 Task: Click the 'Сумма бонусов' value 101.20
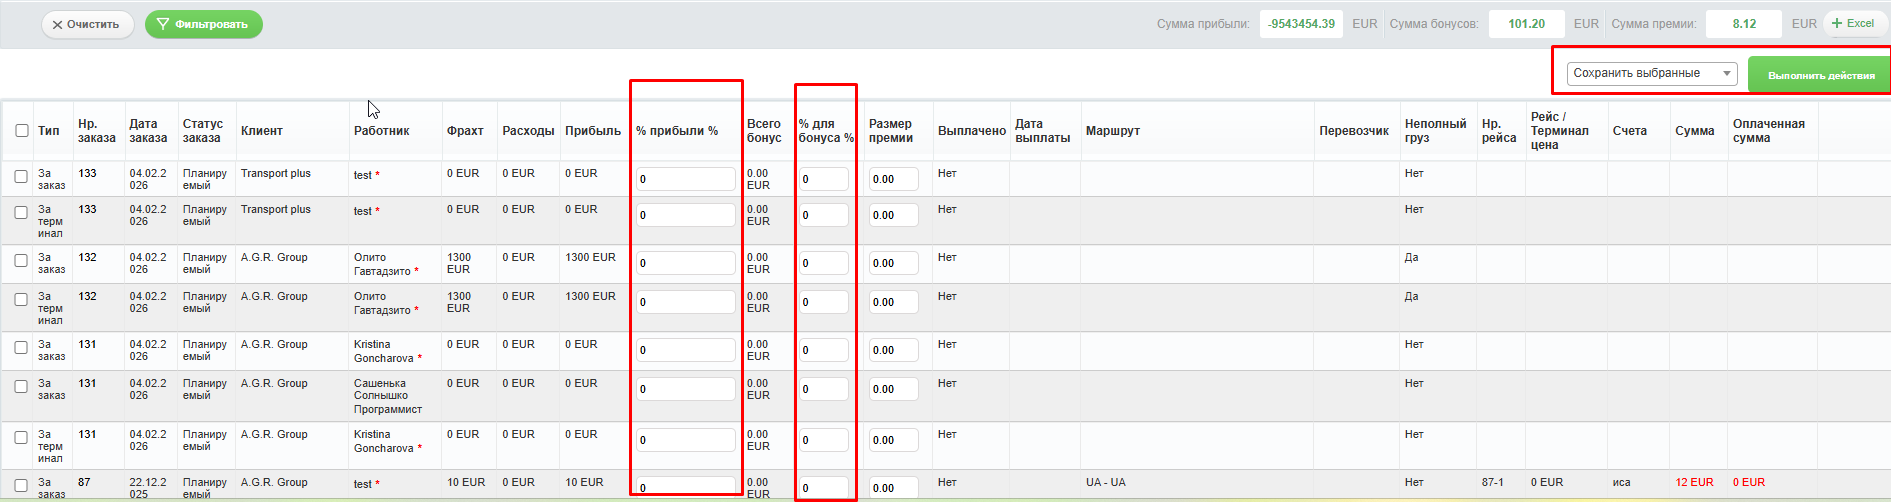(1526, 24)
